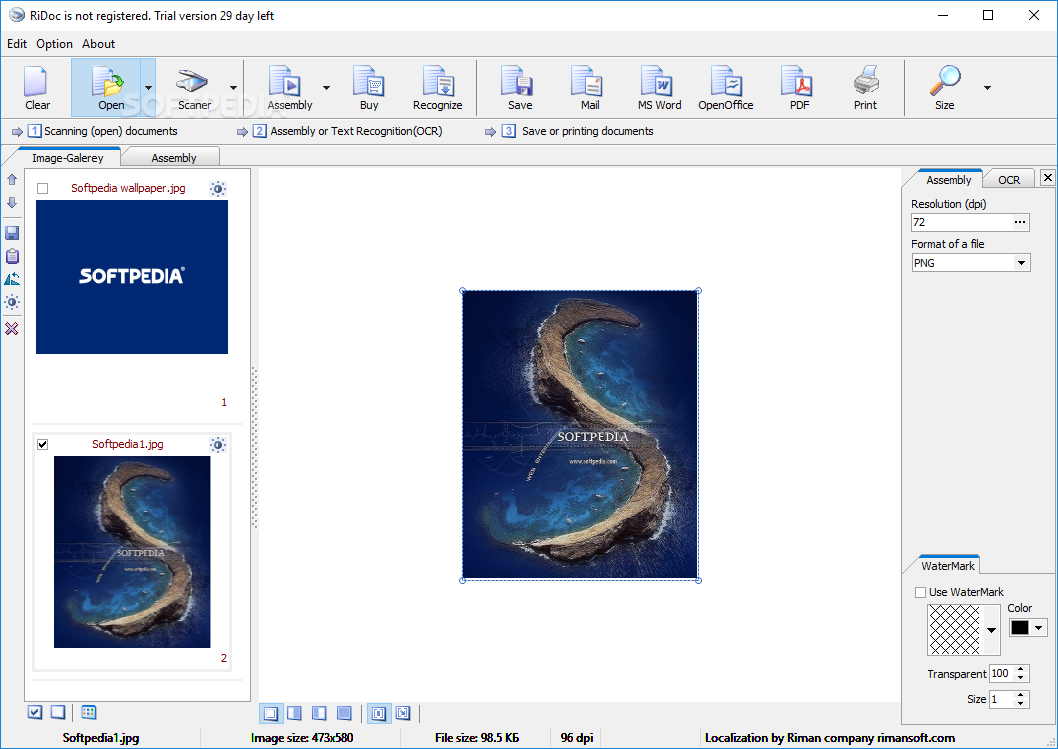Switch to the Image-Galerey tab
Viewport: 1058px width, 749px height.
(x=67, y=157)
